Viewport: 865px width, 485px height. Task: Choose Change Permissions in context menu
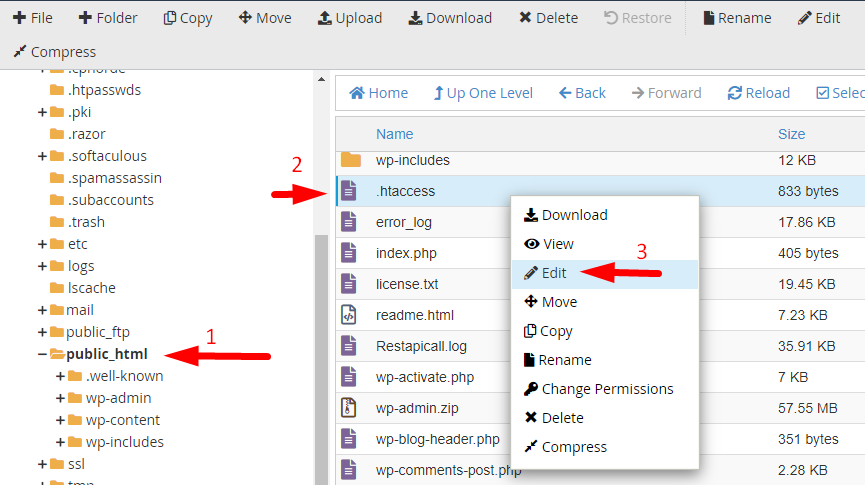coord(605,389)
